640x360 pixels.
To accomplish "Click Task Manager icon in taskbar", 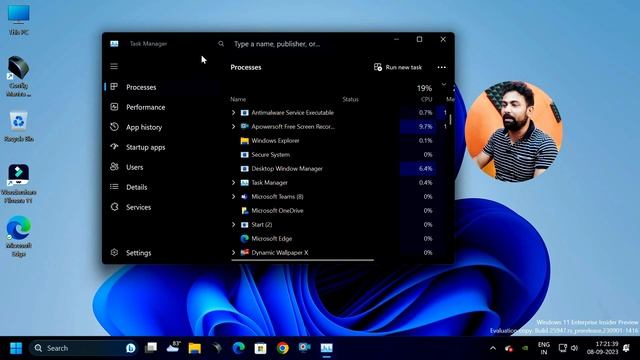I will 327,348.
